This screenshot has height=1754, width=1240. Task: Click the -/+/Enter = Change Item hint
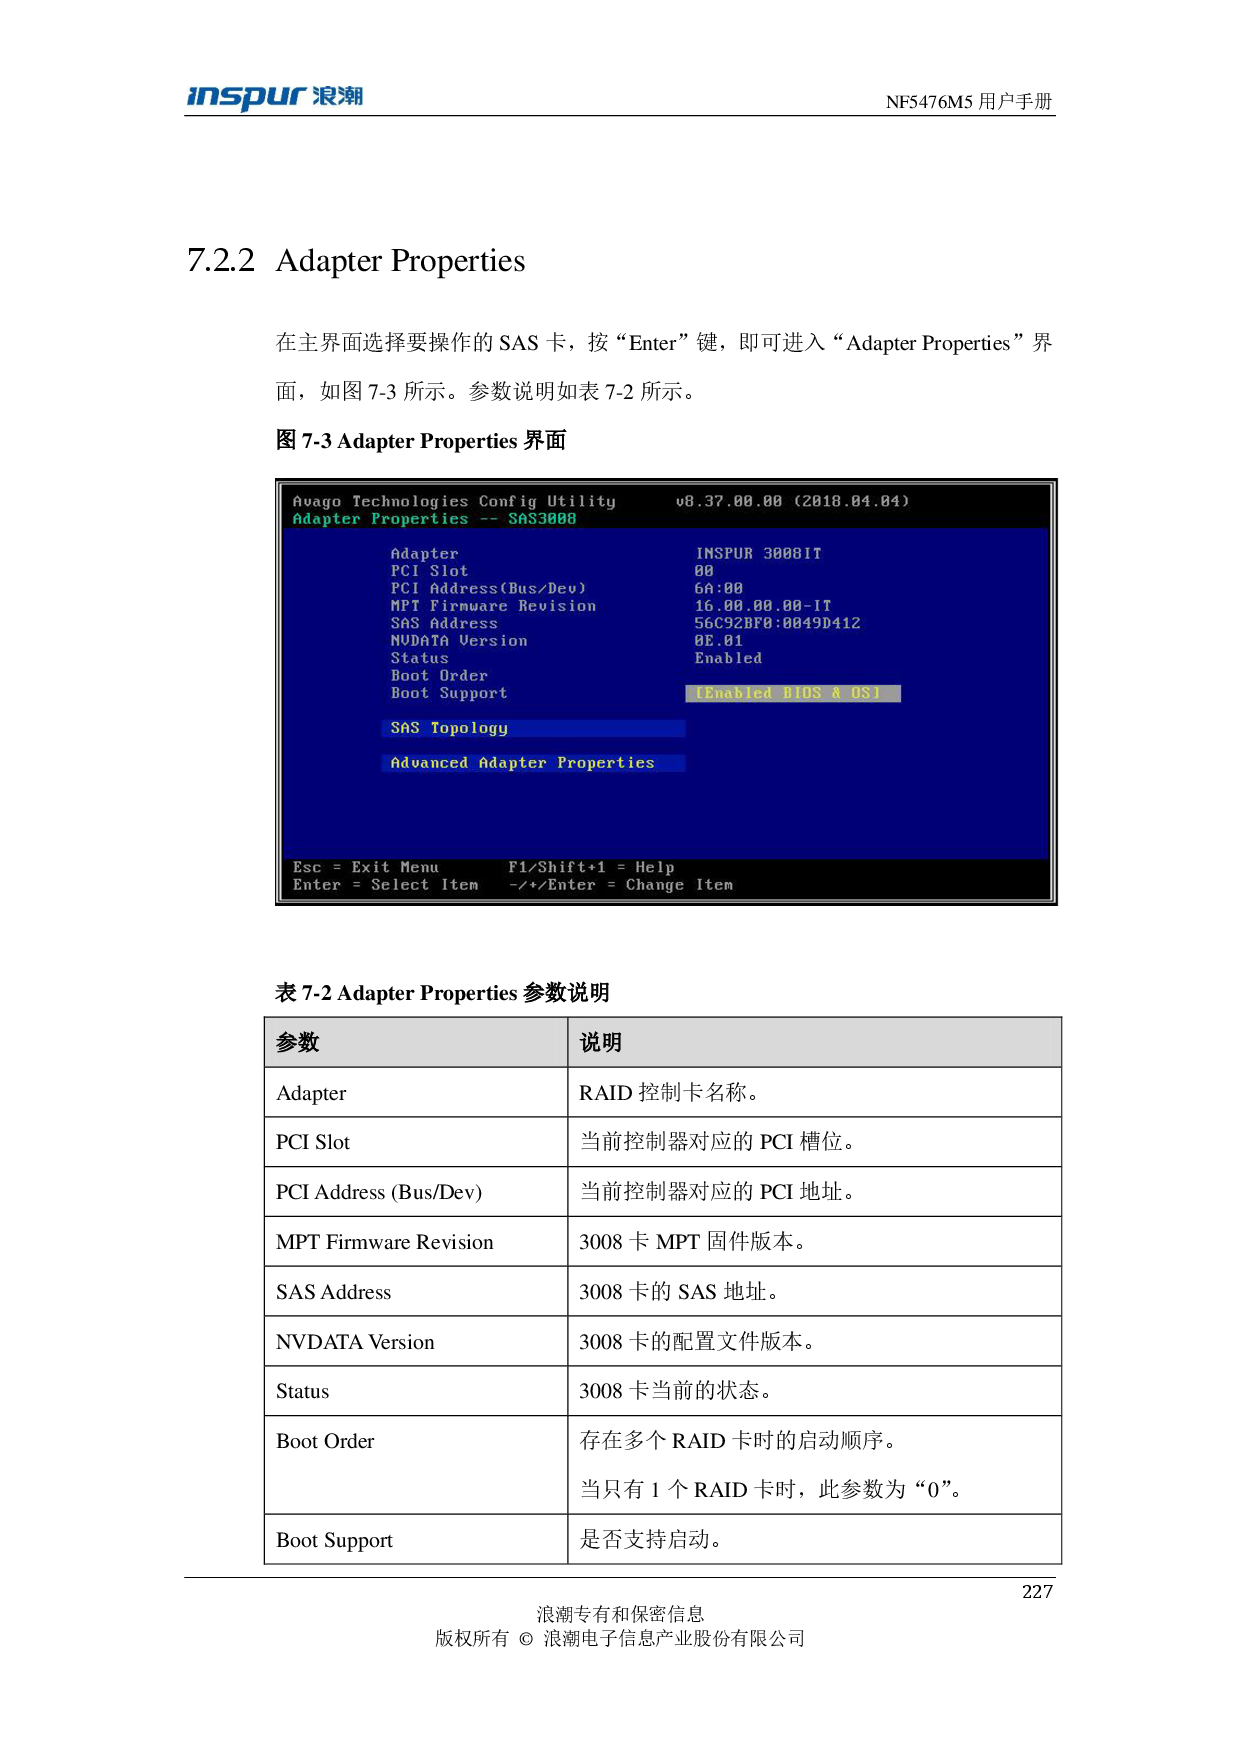tap(620, 885)
